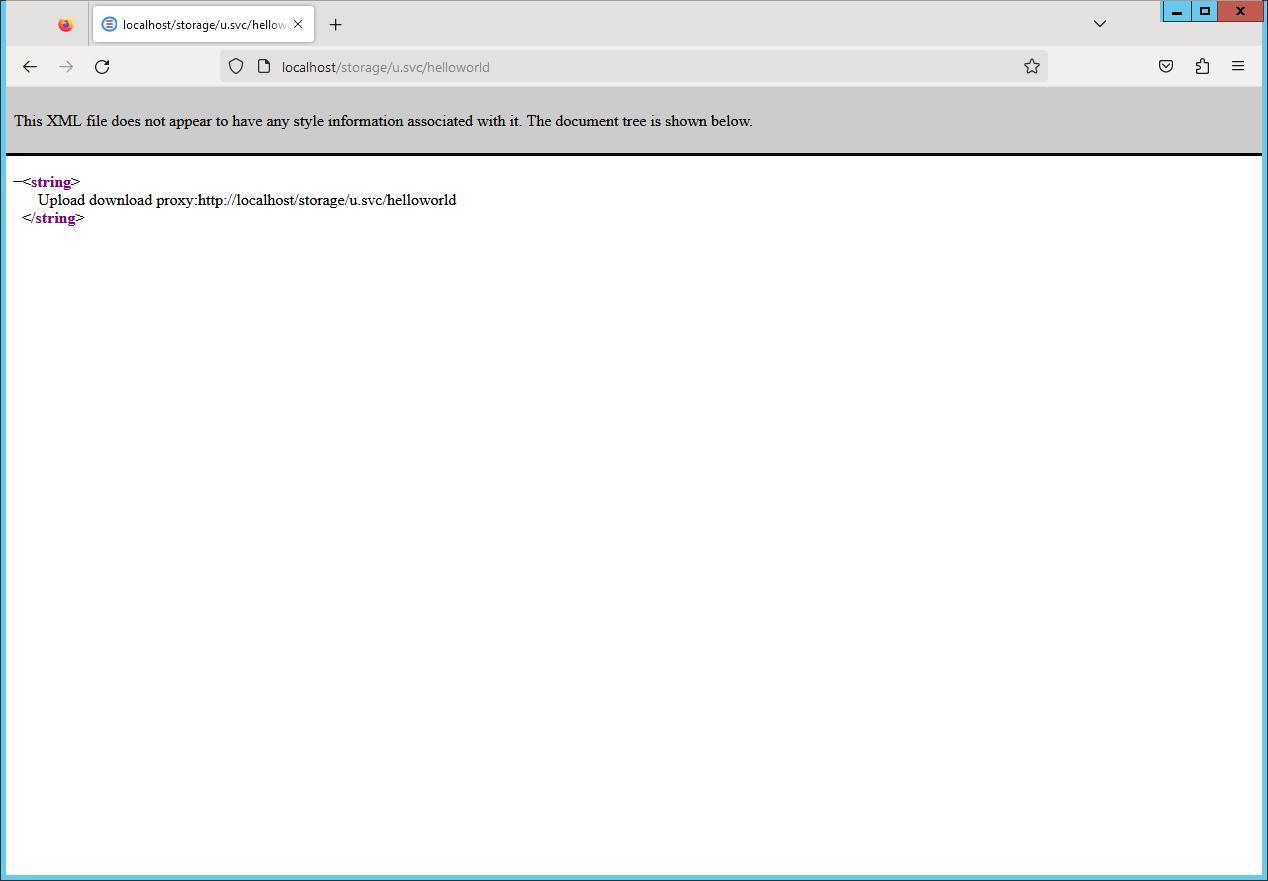Screen dimensions: 1268x881
Task: Open the tracking protection shield icon
Action: pyautogui.click(x=236, y=67)
